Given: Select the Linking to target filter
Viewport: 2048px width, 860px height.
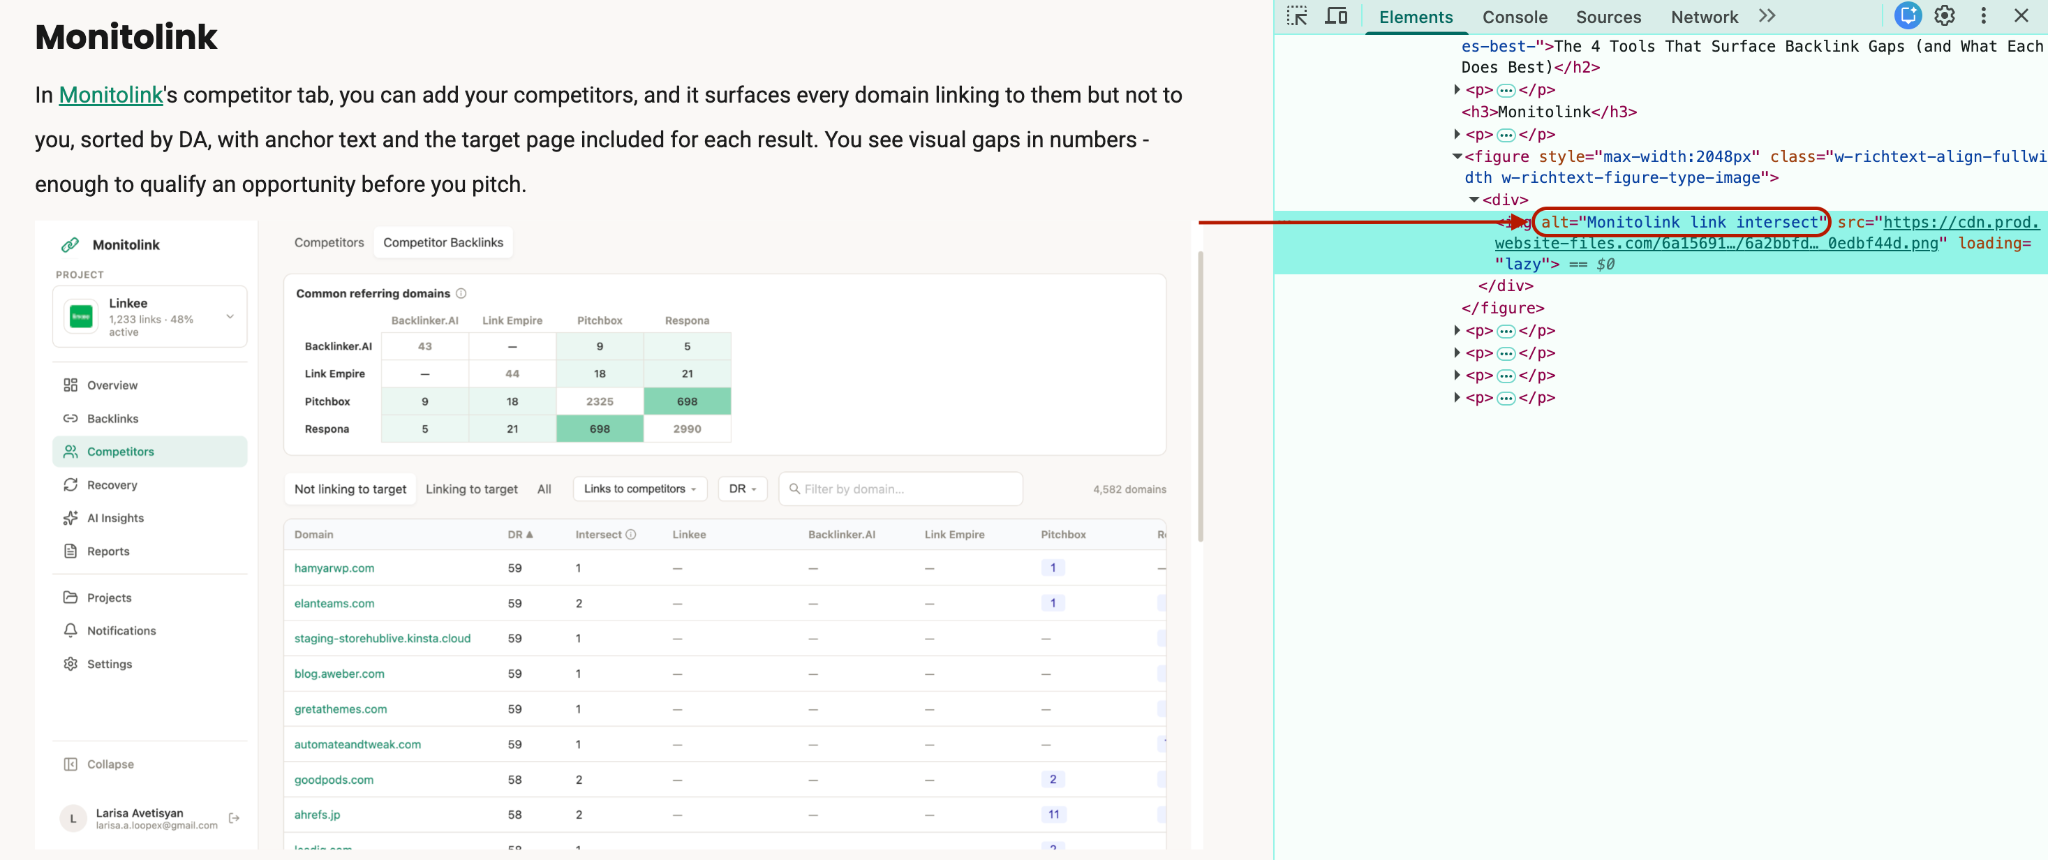Looking at the screenshot, I should (x=472, y=489).
